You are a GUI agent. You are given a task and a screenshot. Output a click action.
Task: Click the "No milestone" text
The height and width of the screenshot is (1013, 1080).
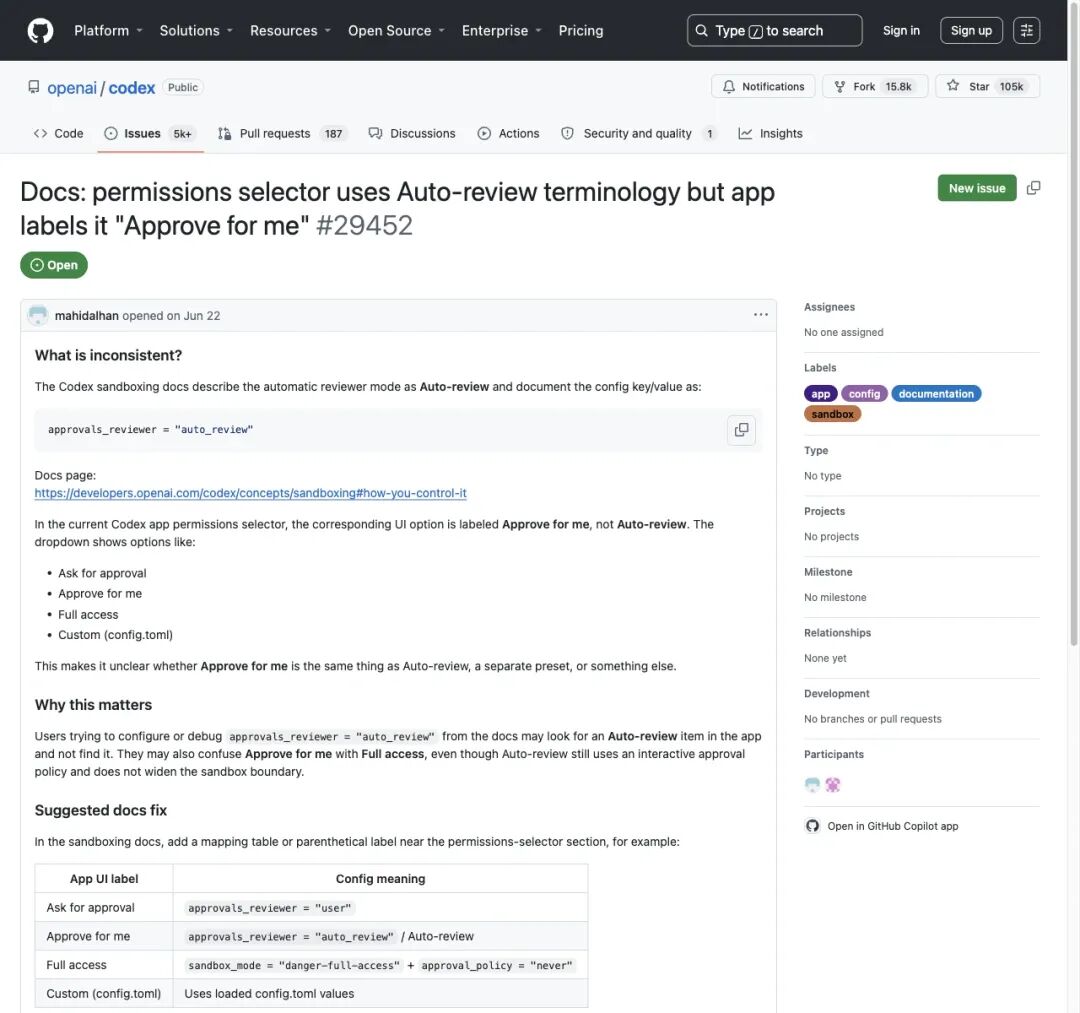[x=835, y=597]
